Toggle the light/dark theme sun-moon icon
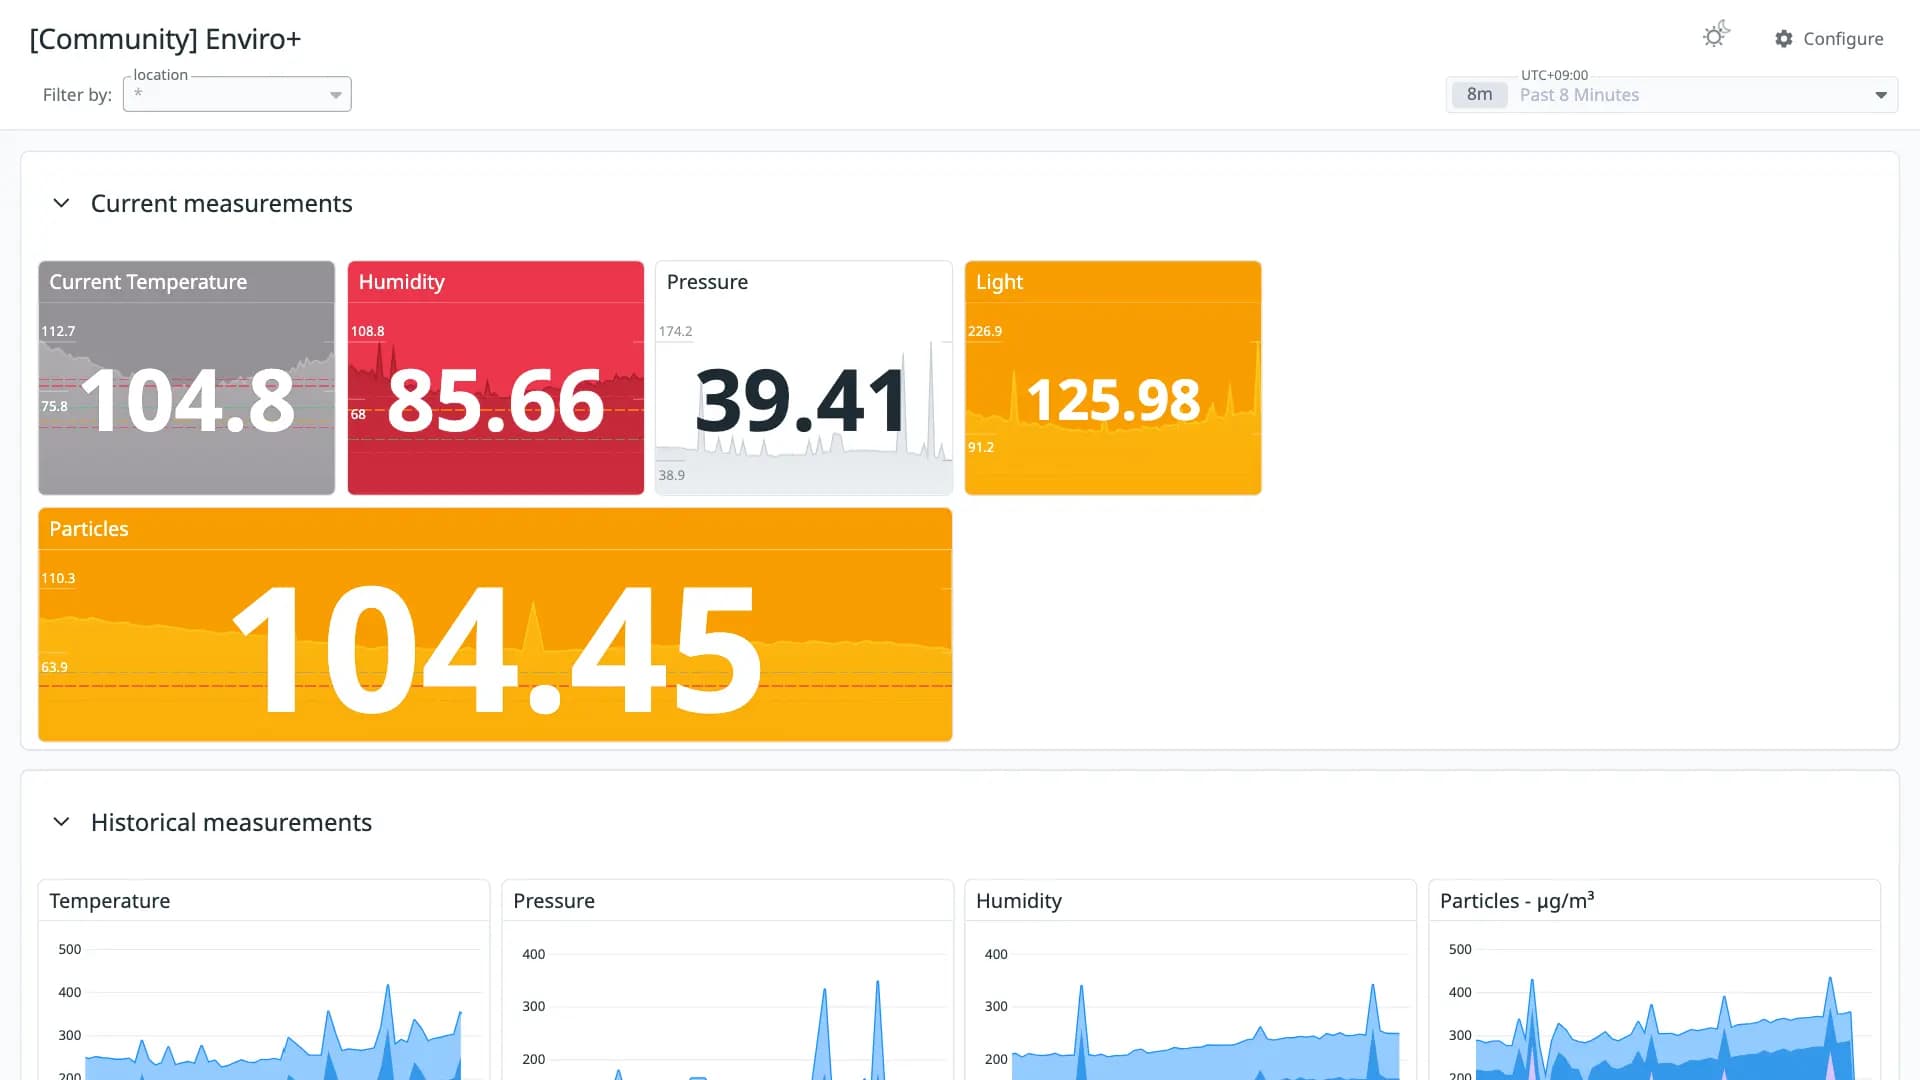Viewport: 1920px width, 1080px height. pos(1716,35)
